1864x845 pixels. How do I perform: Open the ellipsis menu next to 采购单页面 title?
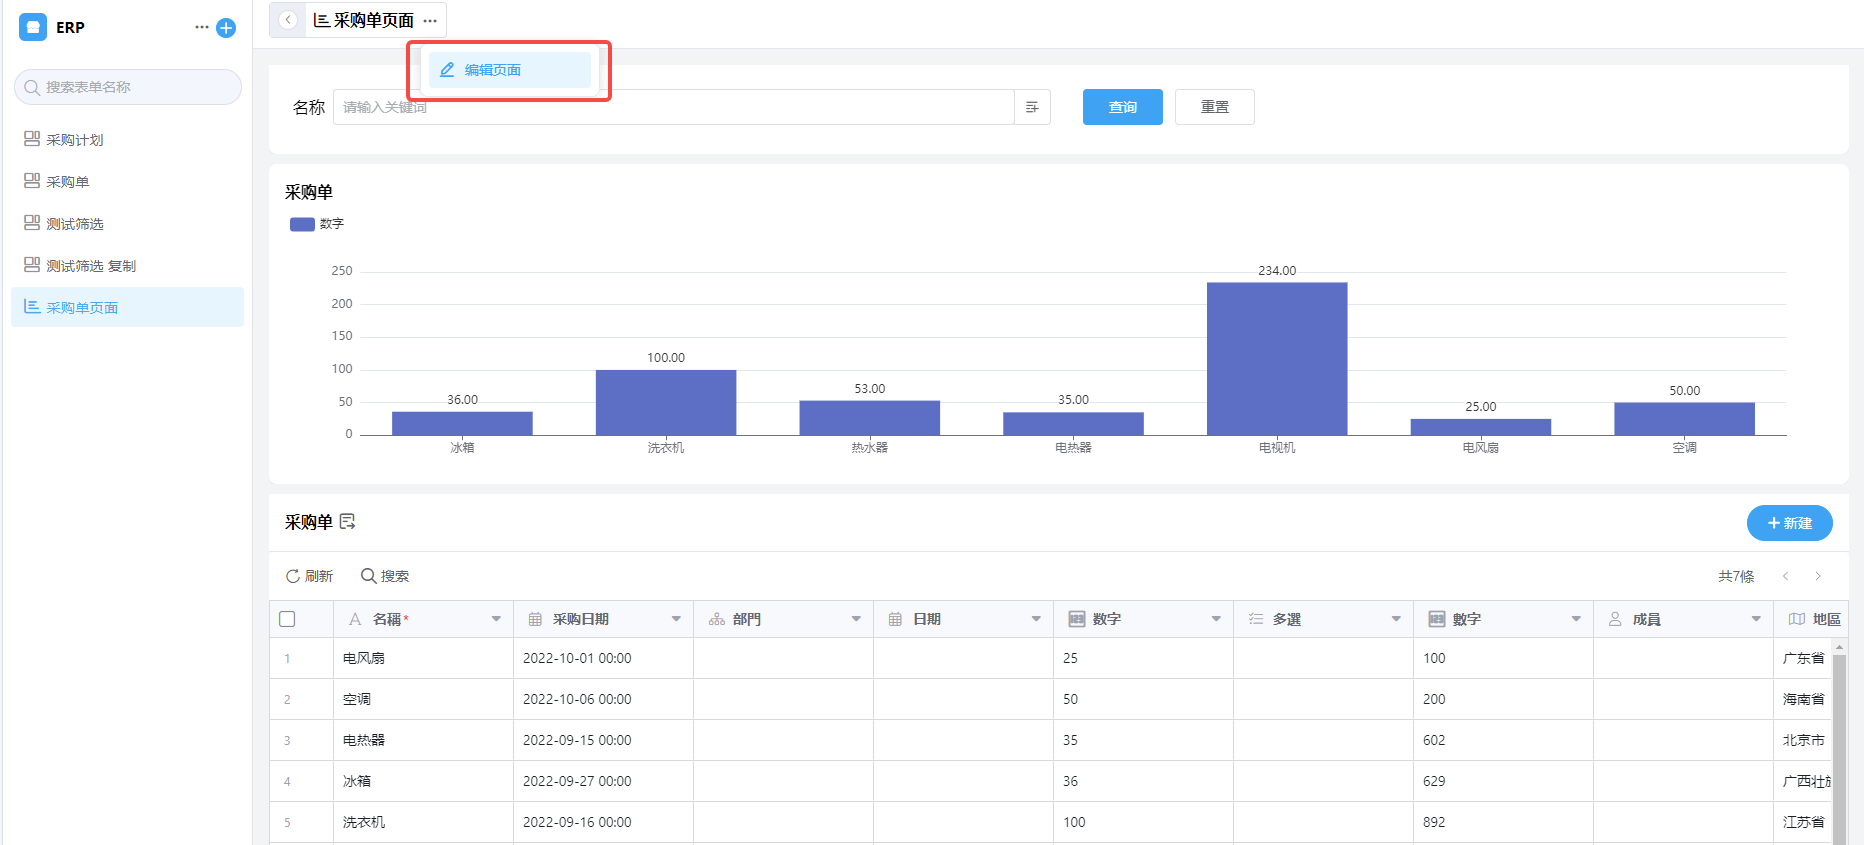click(430, 21)
